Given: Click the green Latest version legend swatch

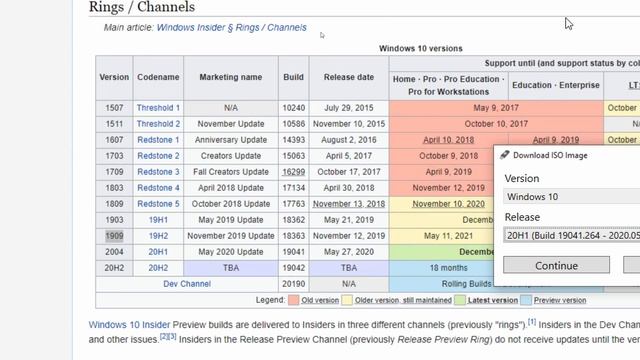Looking at the screenshot, I should click(460, 300).
